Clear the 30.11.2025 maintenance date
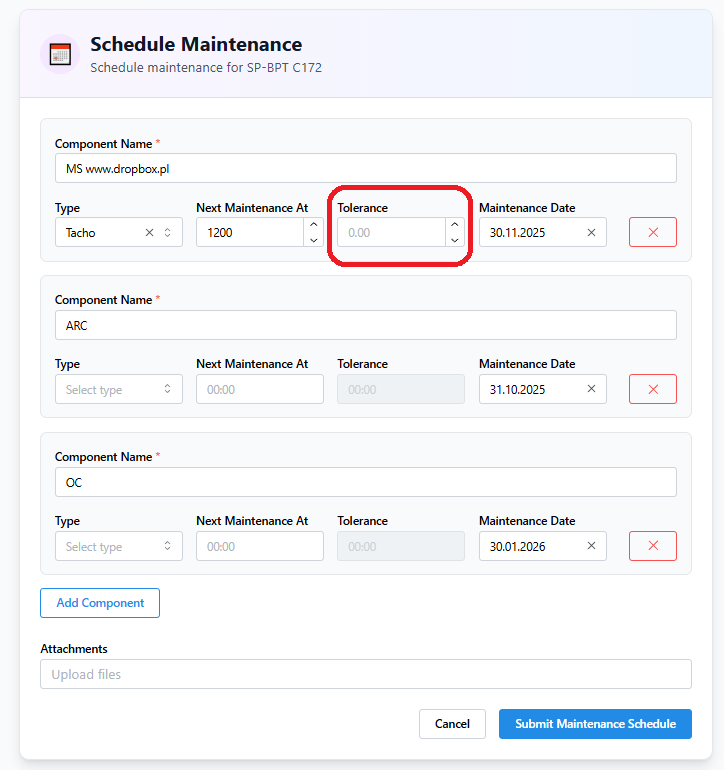 (x=591, y=233)
